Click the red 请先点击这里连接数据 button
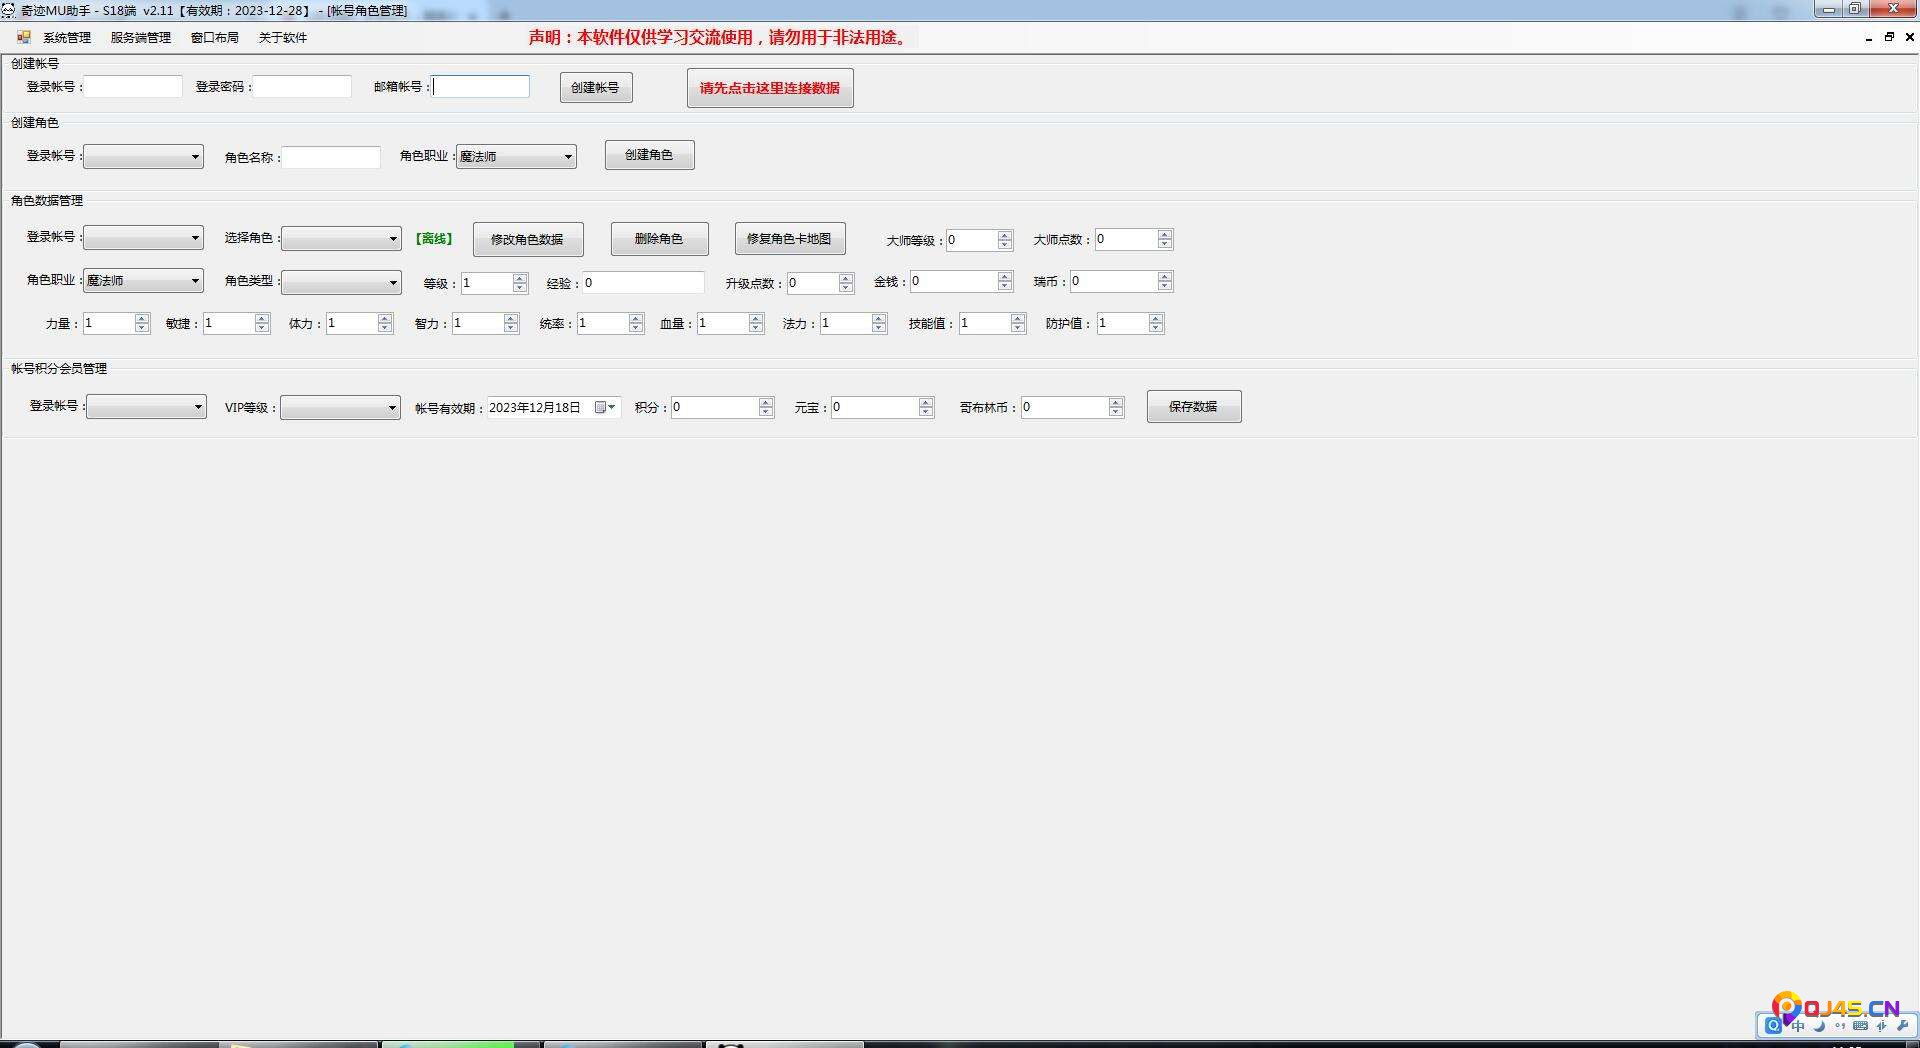 (769, 88)
